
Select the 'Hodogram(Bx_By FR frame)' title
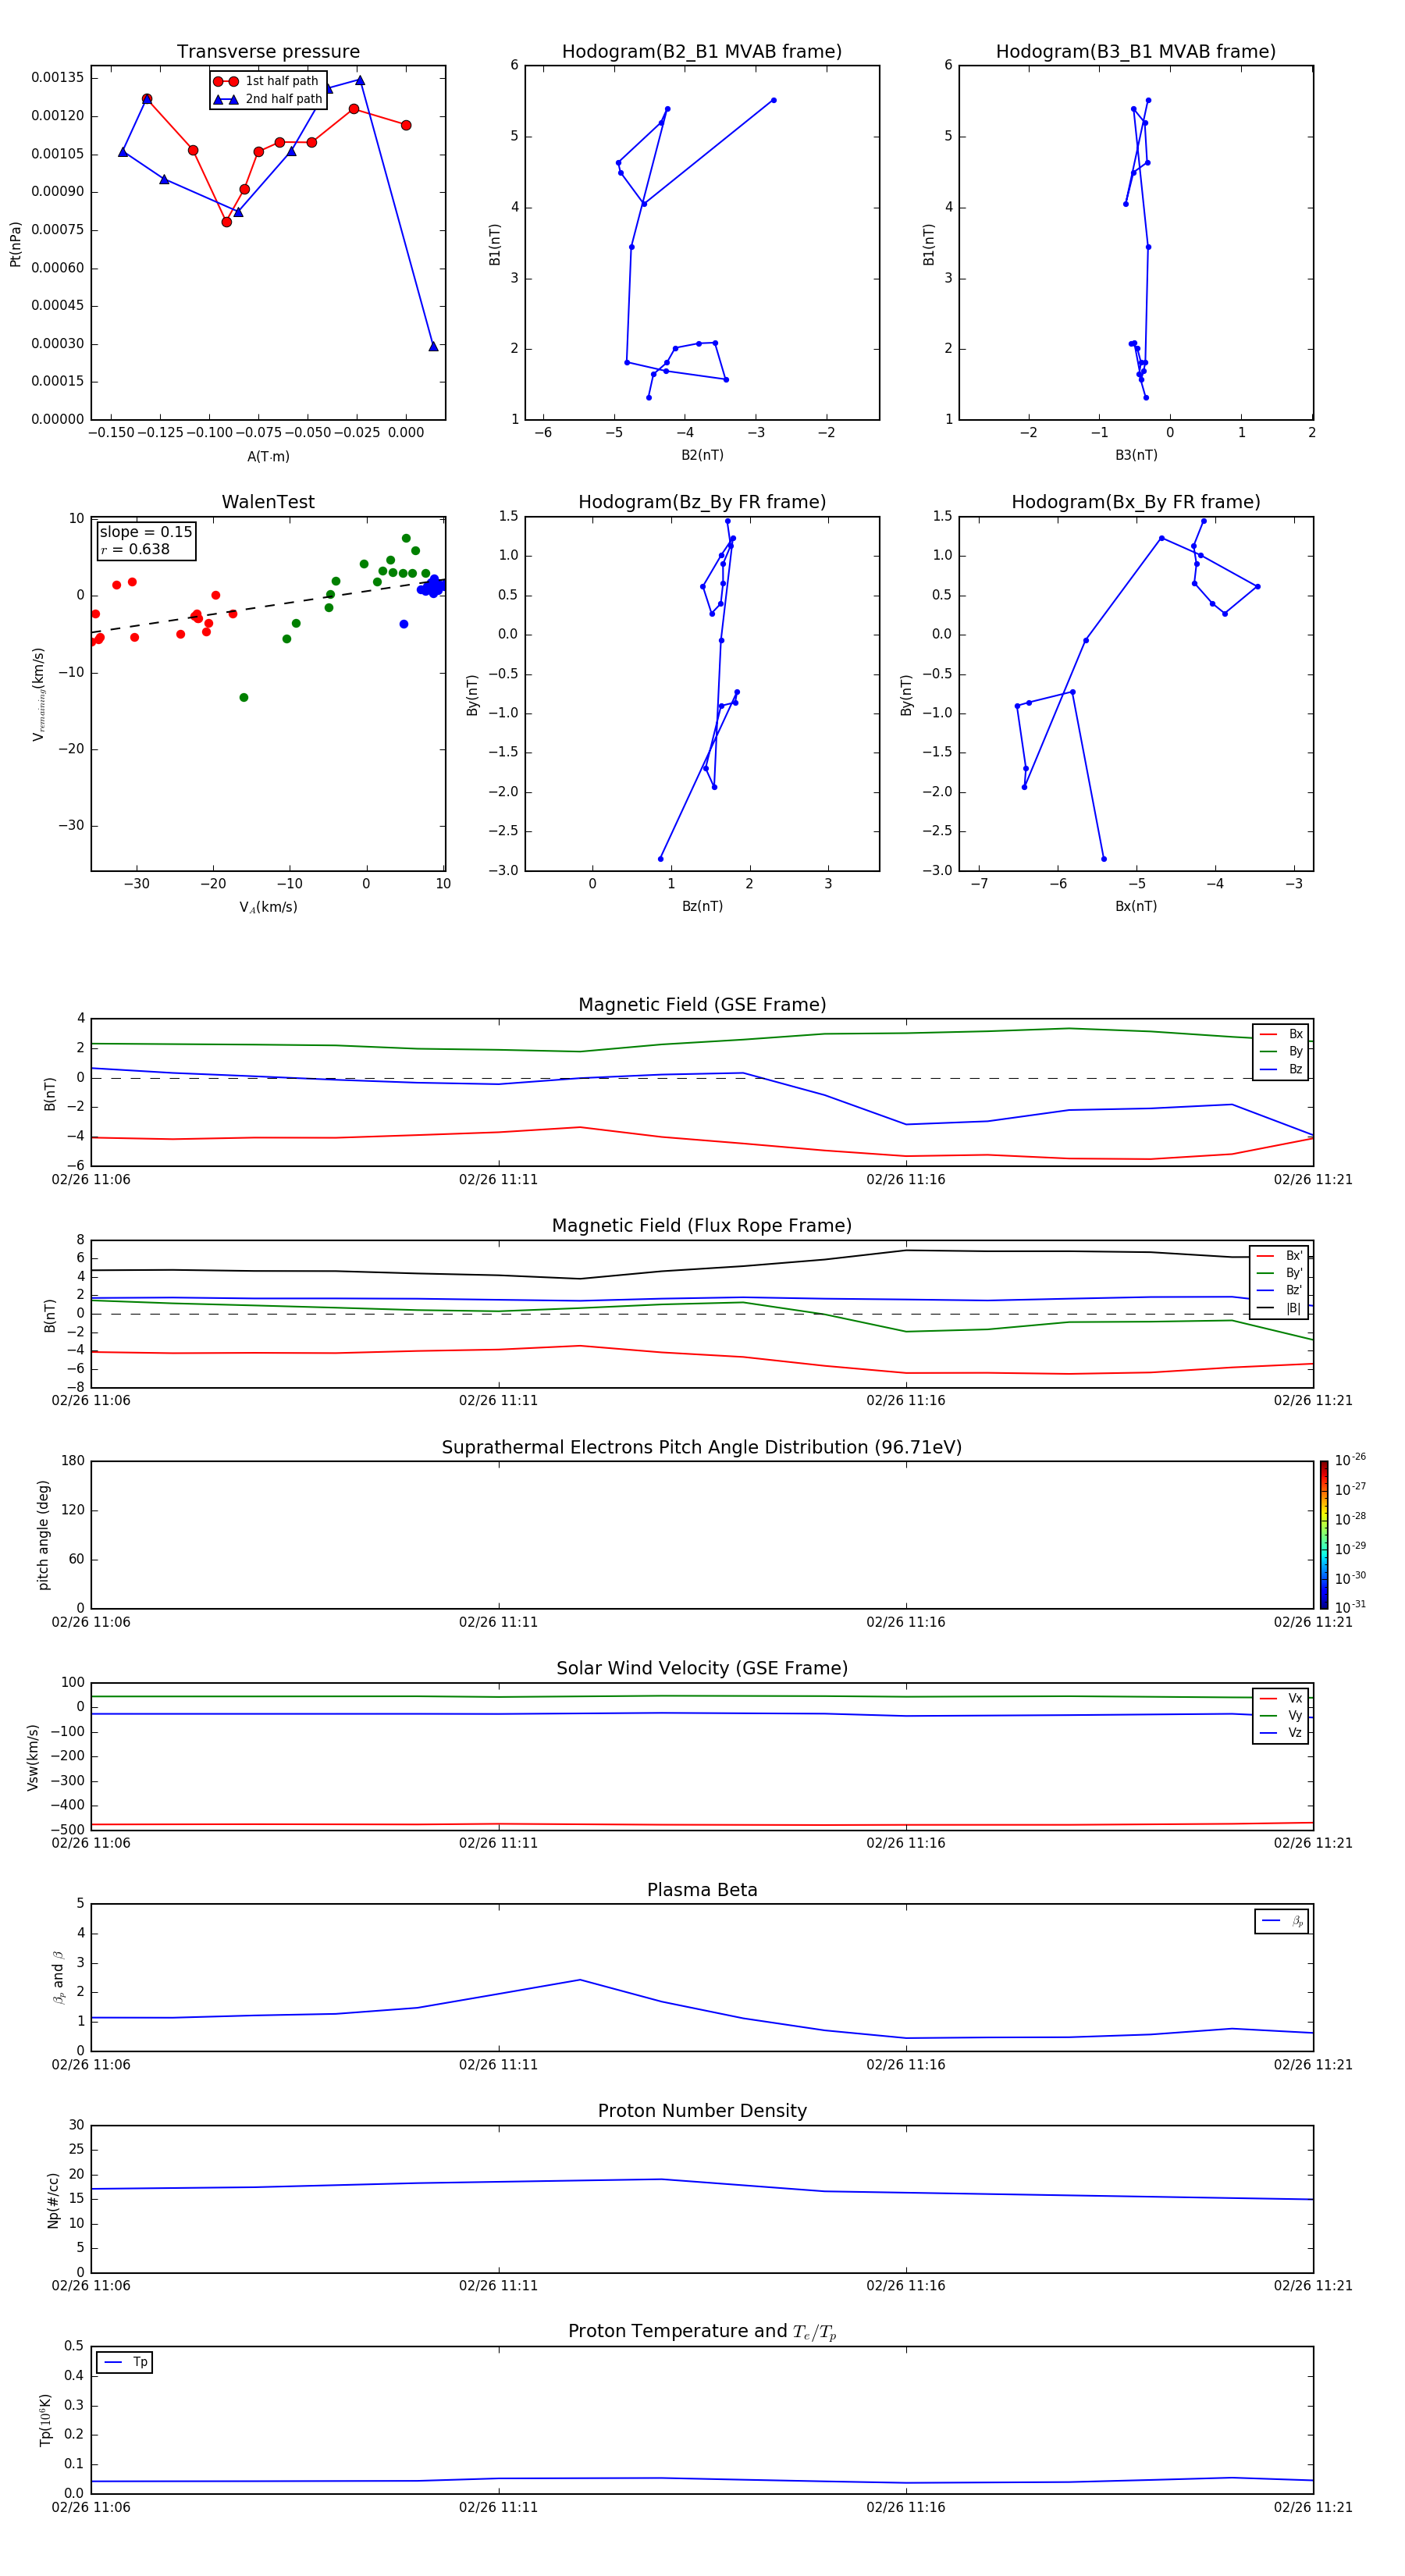1136,502
